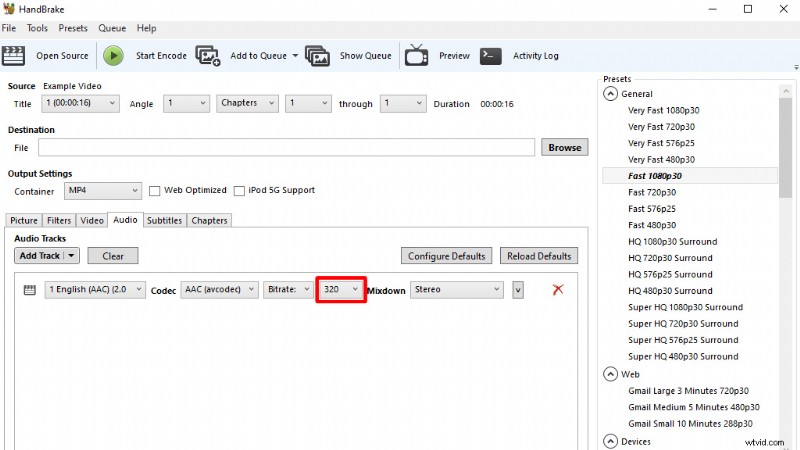
Task: Collapse the Devices presets group
Action: point(610,441)
